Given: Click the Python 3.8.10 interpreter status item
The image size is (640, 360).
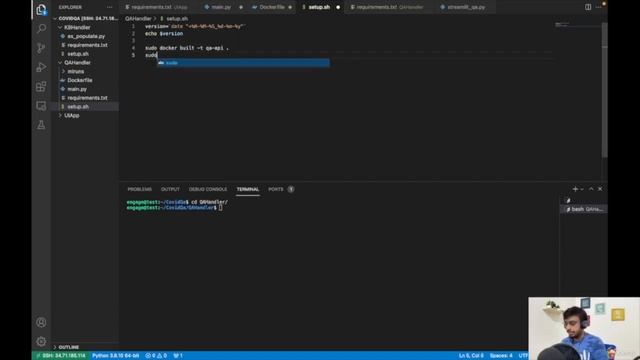Looking at the screenshot, I should [116, 356].
